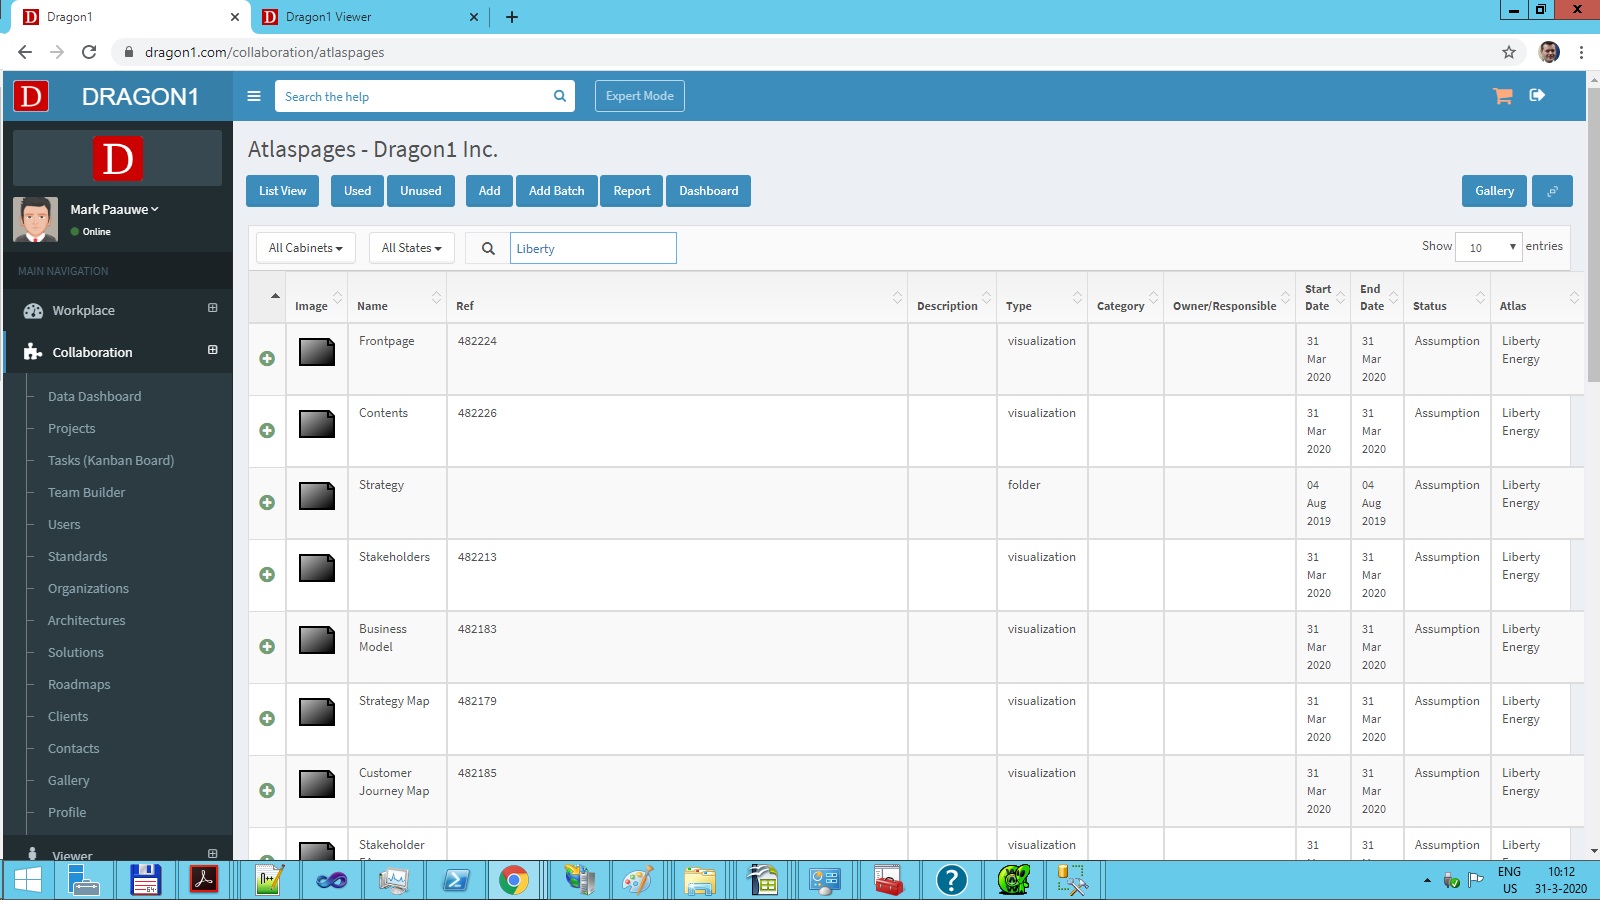Click the filter field containing Liberty
The width and height of the screenshot is (1600, 900).
[x=593, y=248]
